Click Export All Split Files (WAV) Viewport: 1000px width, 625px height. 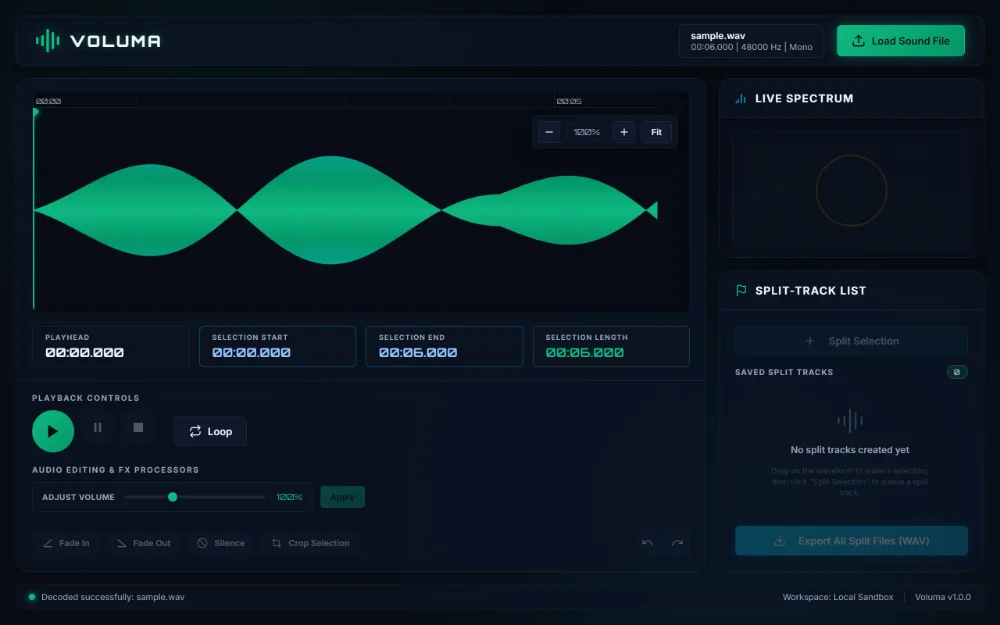(851, 541)
